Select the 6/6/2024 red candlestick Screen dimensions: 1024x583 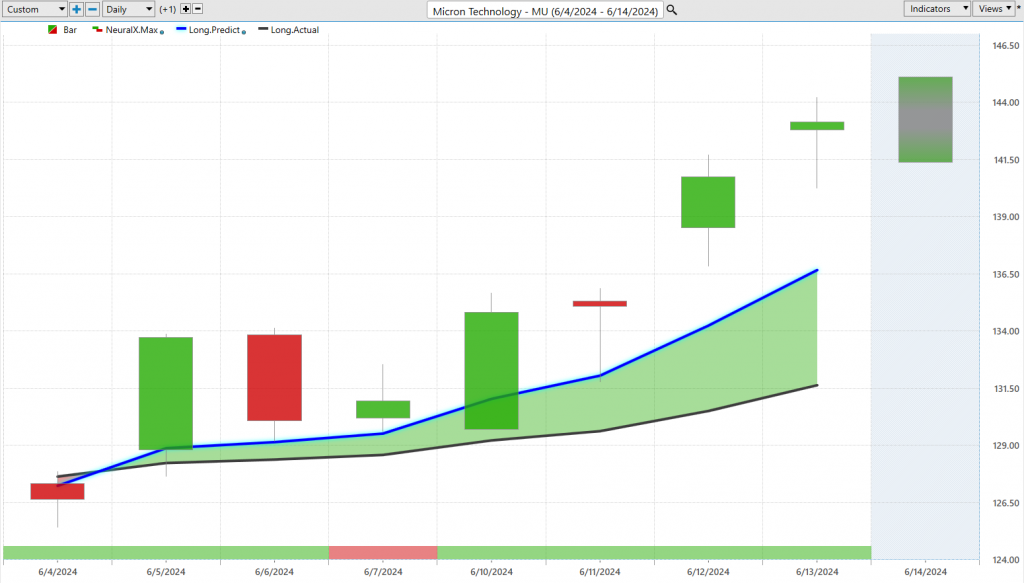tap(274, 377)
